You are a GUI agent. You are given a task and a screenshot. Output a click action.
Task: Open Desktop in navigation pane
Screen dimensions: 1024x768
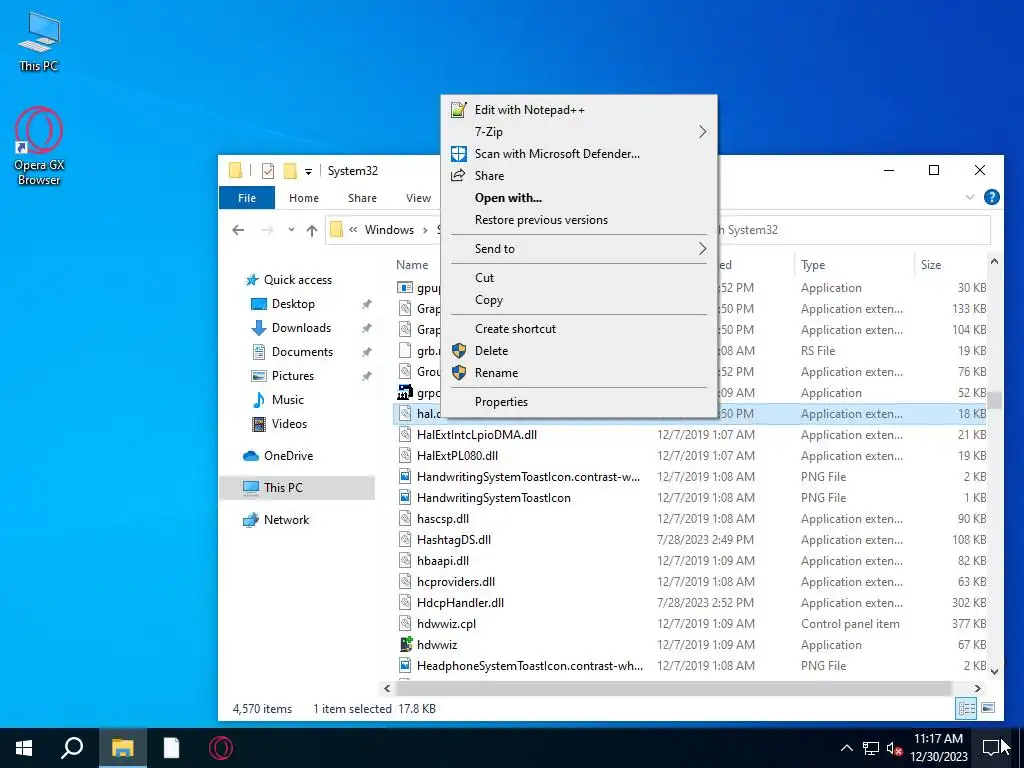tap(293, 304)
